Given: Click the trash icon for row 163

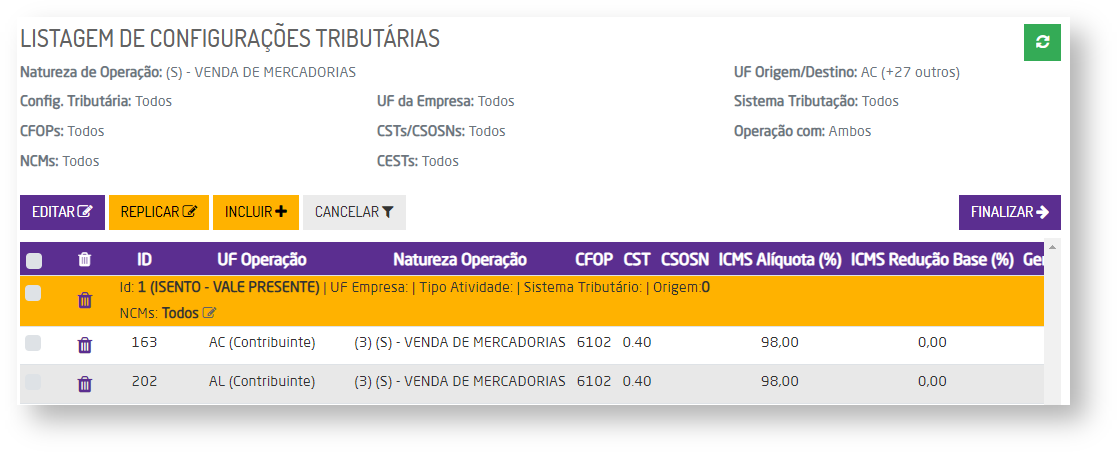Looking at the screenshot, I should tap(85, 344).
